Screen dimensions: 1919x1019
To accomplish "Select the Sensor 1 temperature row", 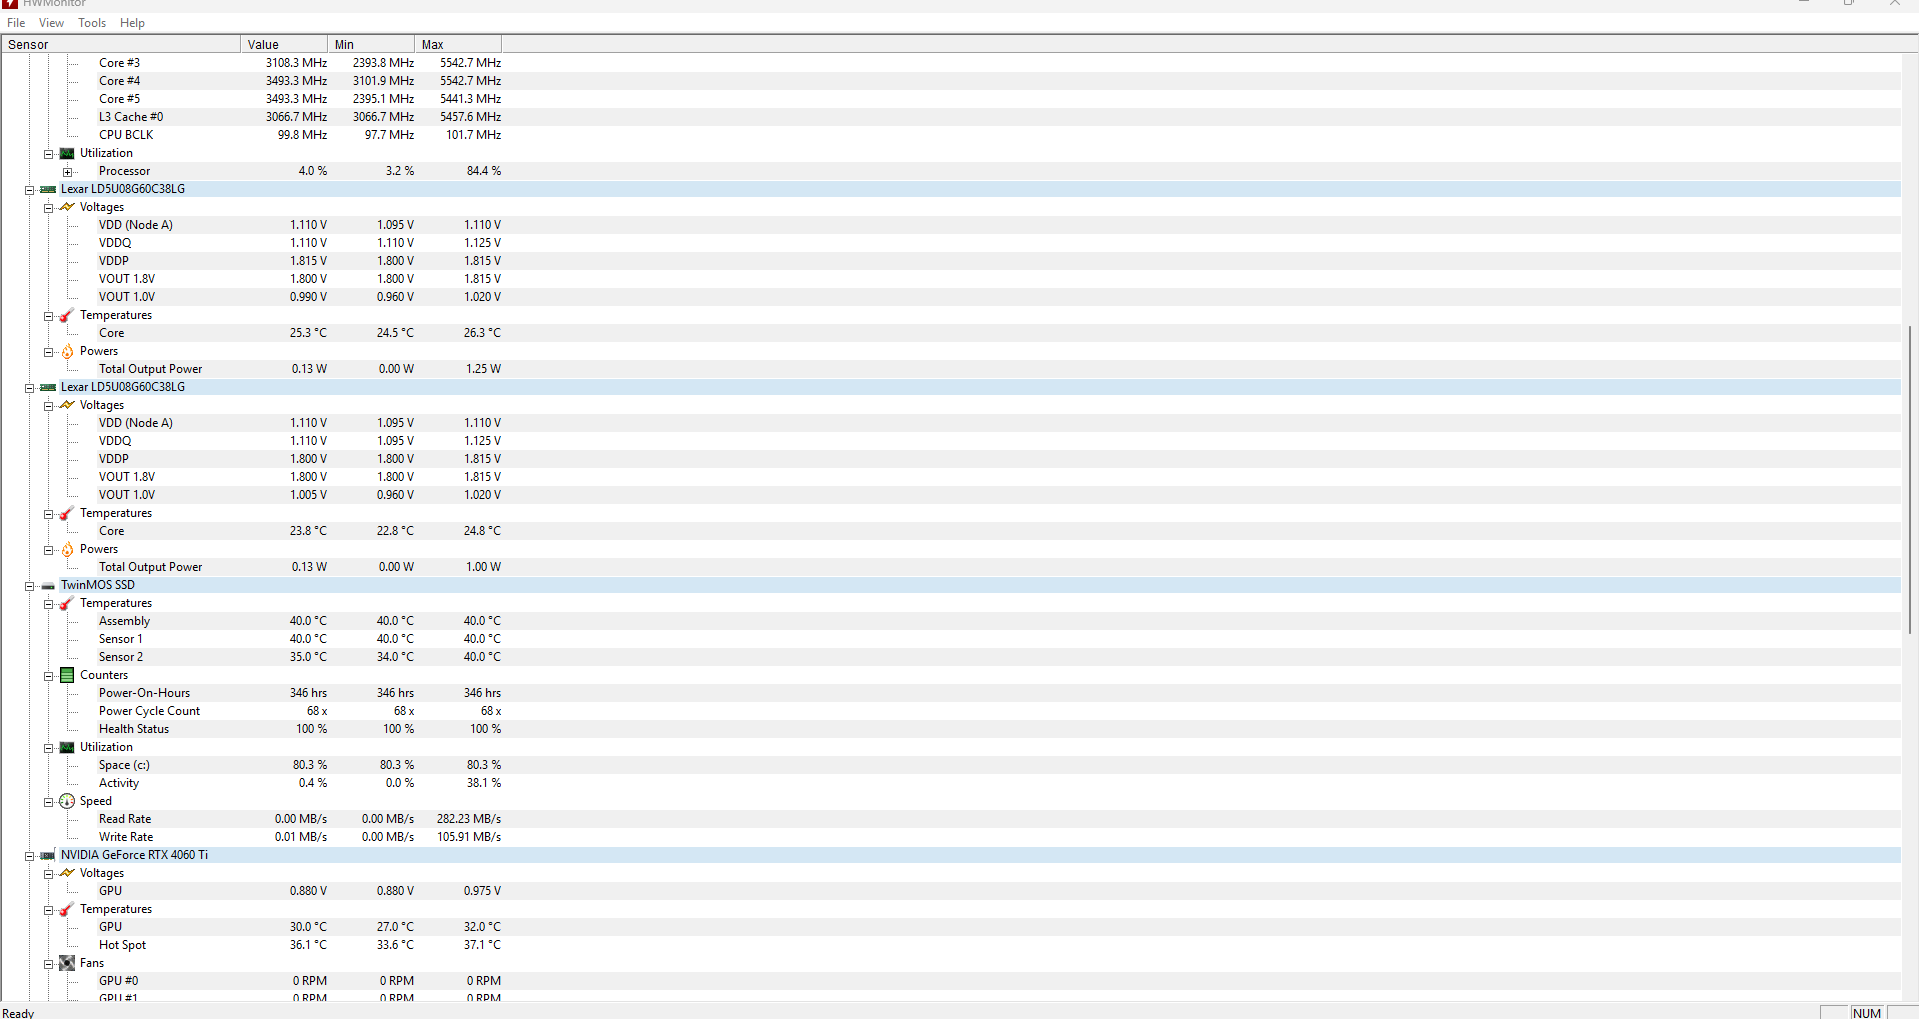I will pyautogui.click(x=951, y=639).
